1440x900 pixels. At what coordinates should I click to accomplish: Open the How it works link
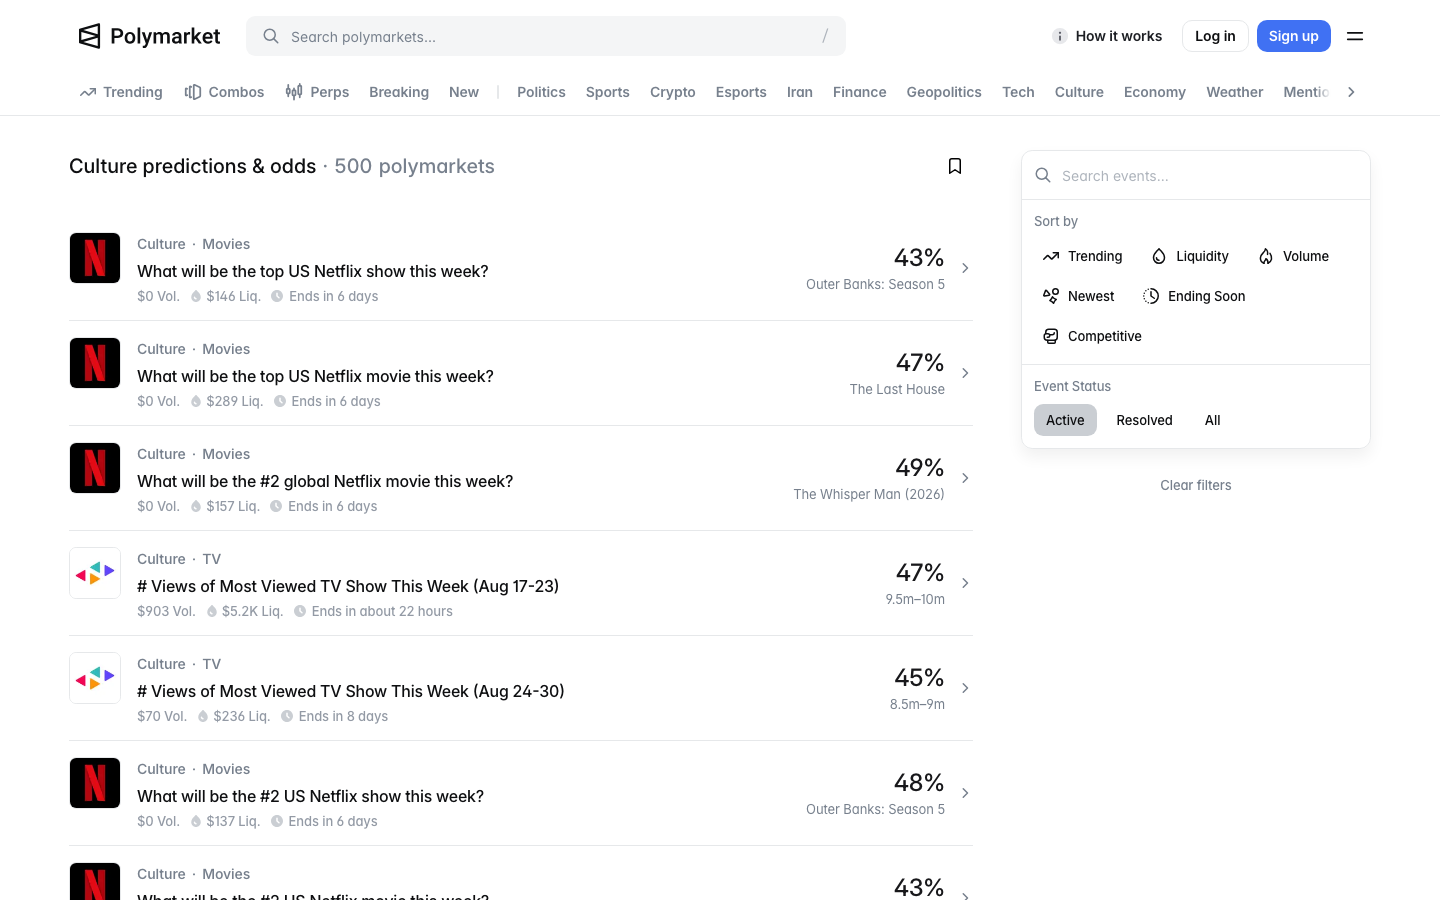tap(1107, 36)
